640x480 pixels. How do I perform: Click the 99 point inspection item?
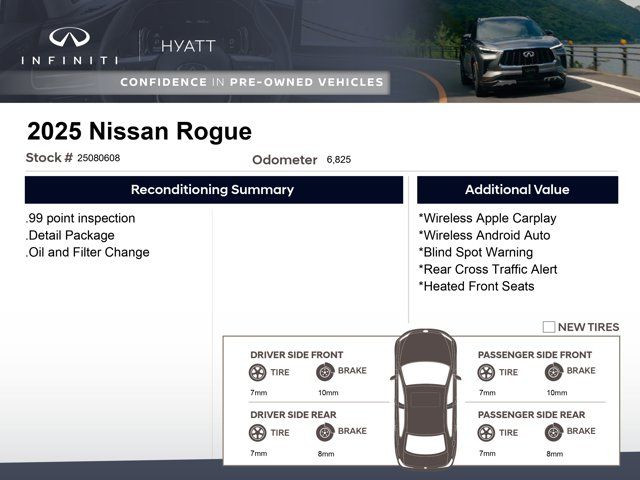point(80,218)
